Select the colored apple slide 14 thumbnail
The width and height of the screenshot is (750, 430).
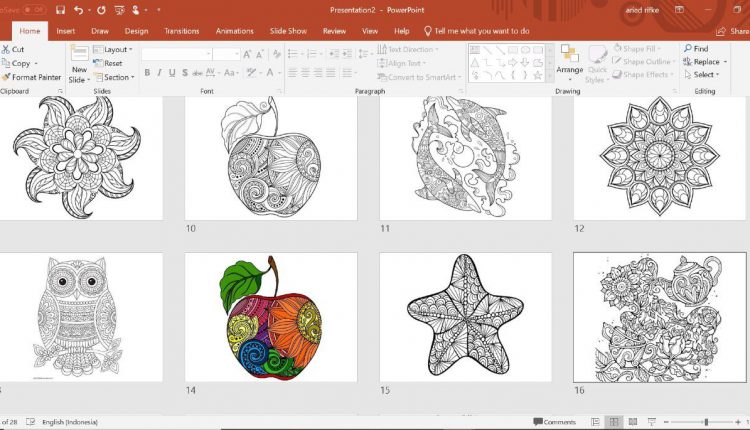click(x=271, y=316)
